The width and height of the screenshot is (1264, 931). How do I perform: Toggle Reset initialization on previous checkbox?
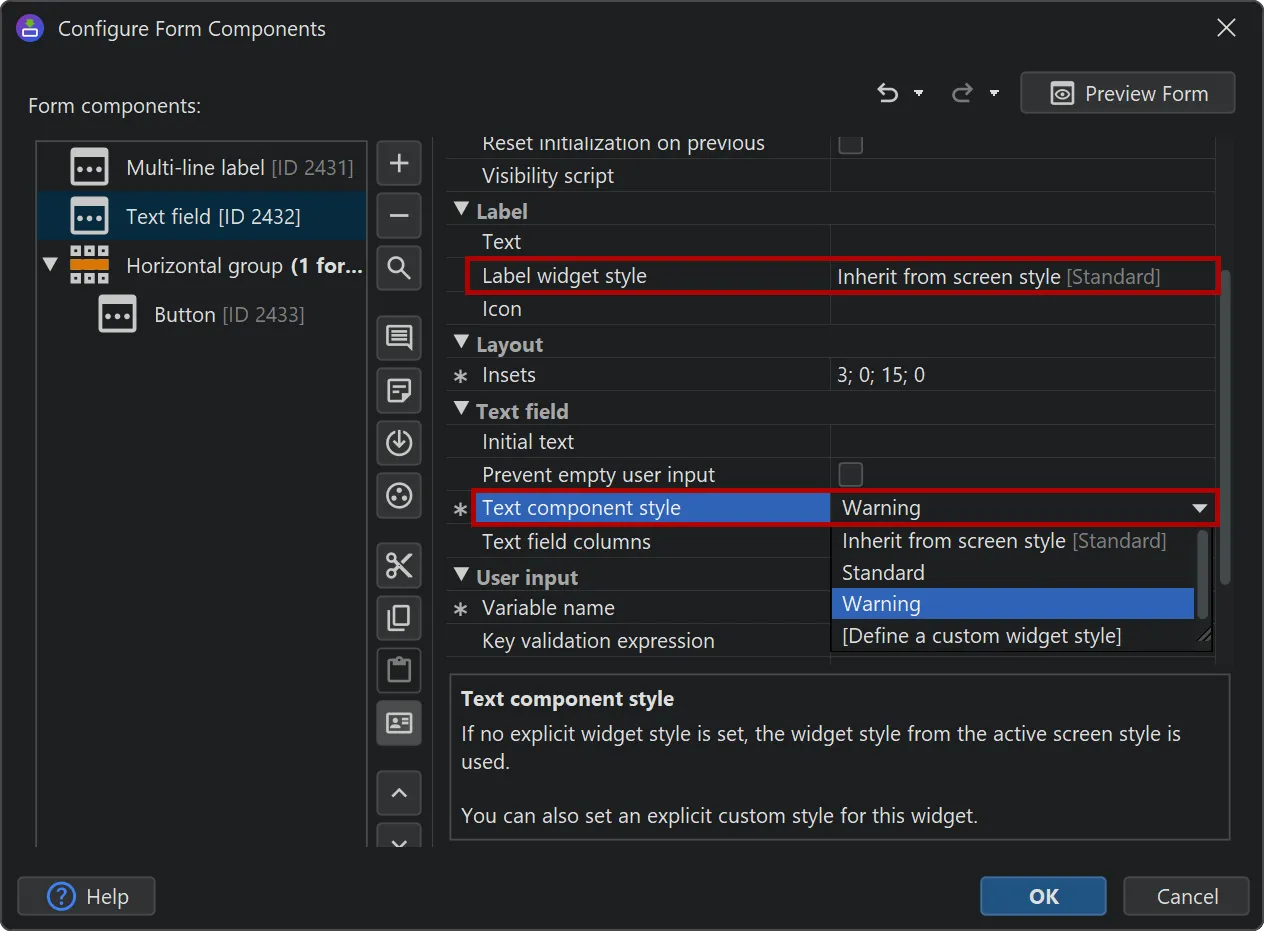point(850,143)
